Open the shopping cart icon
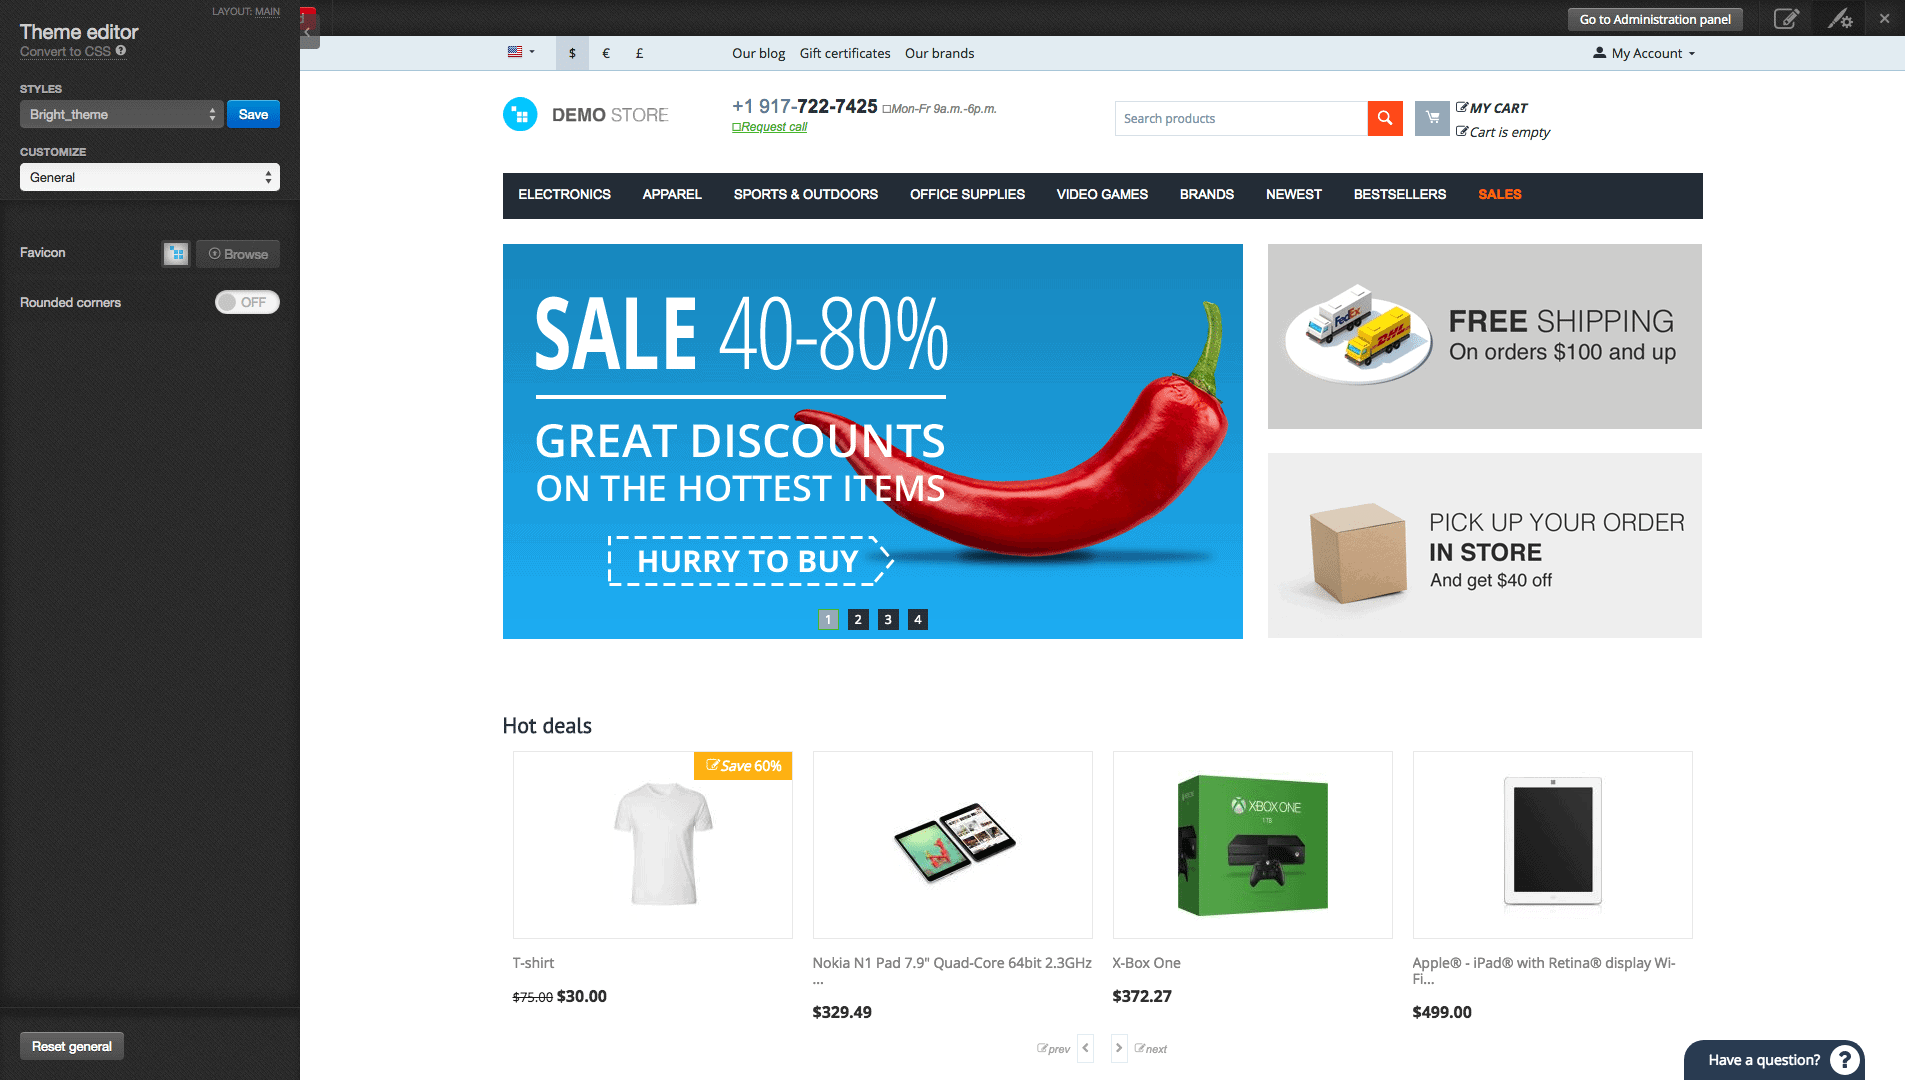Screen dimensions: 1905x1080 (x=1432, y=118)
